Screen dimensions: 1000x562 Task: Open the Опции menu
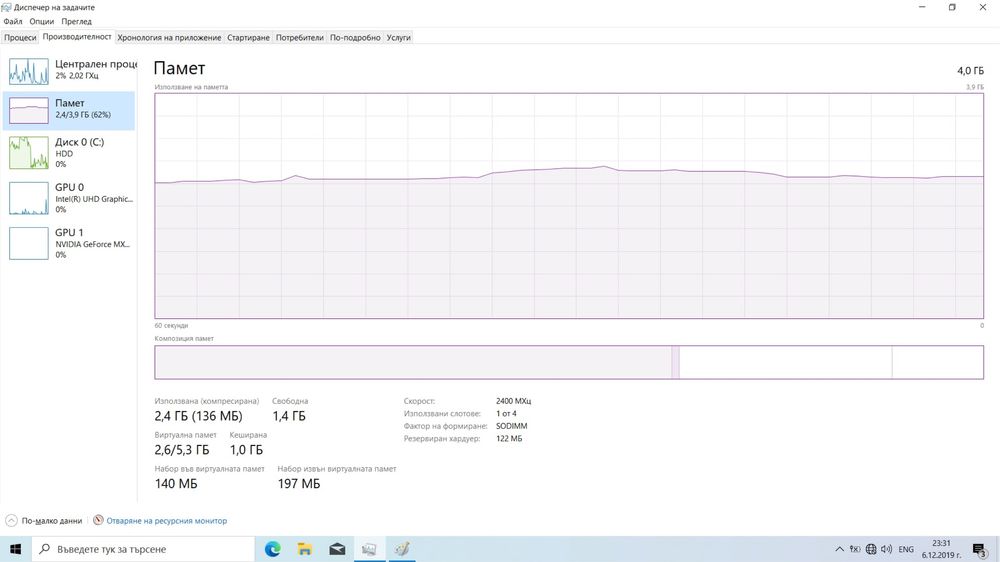(41, 21)
